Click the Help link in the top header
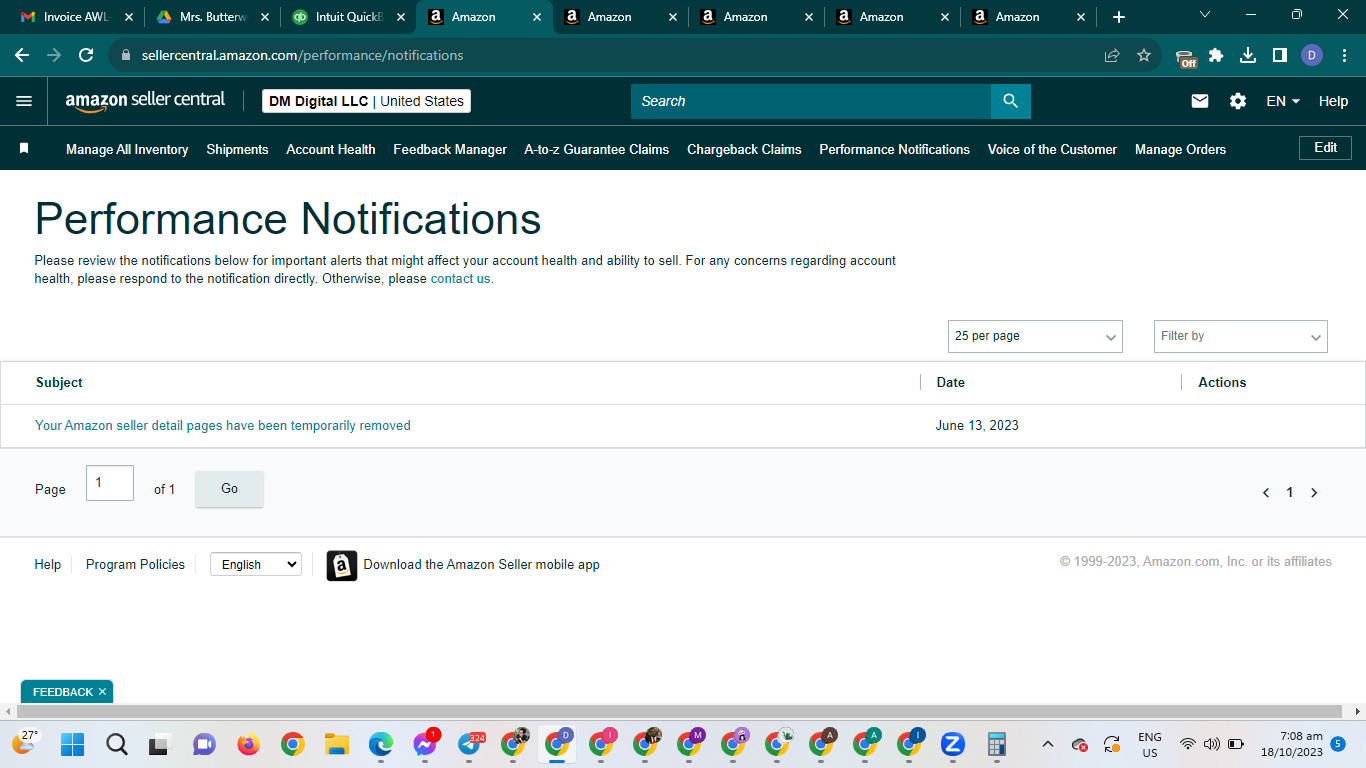The width and height of the screenshot is (1366, 768). pyautogui.click(x=1333, y=101)
